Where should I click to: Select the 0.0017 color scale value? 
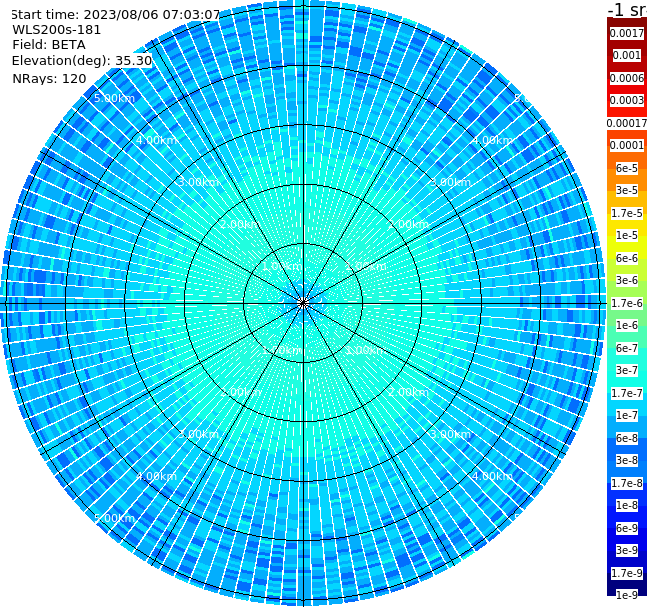627,33
